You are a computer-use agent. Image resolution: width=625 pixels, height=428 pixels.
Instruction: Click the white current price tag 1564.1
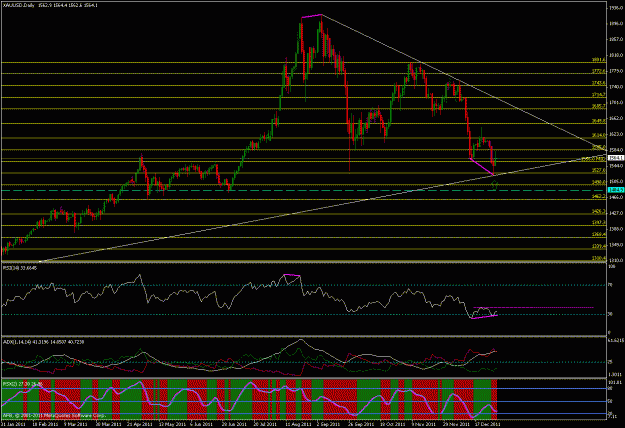(x=616, y=158)
